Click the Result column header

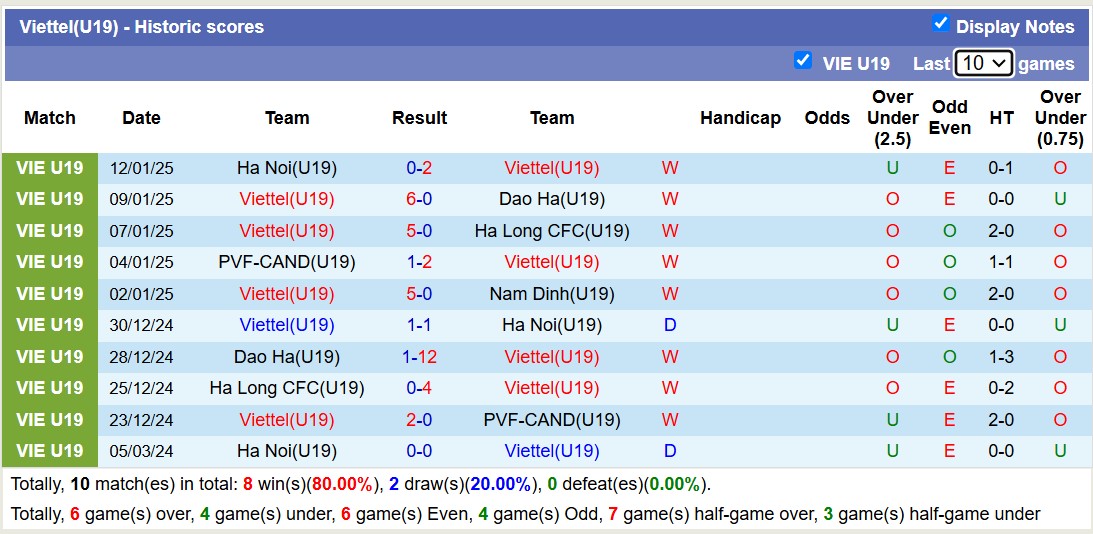click(419, 118)
